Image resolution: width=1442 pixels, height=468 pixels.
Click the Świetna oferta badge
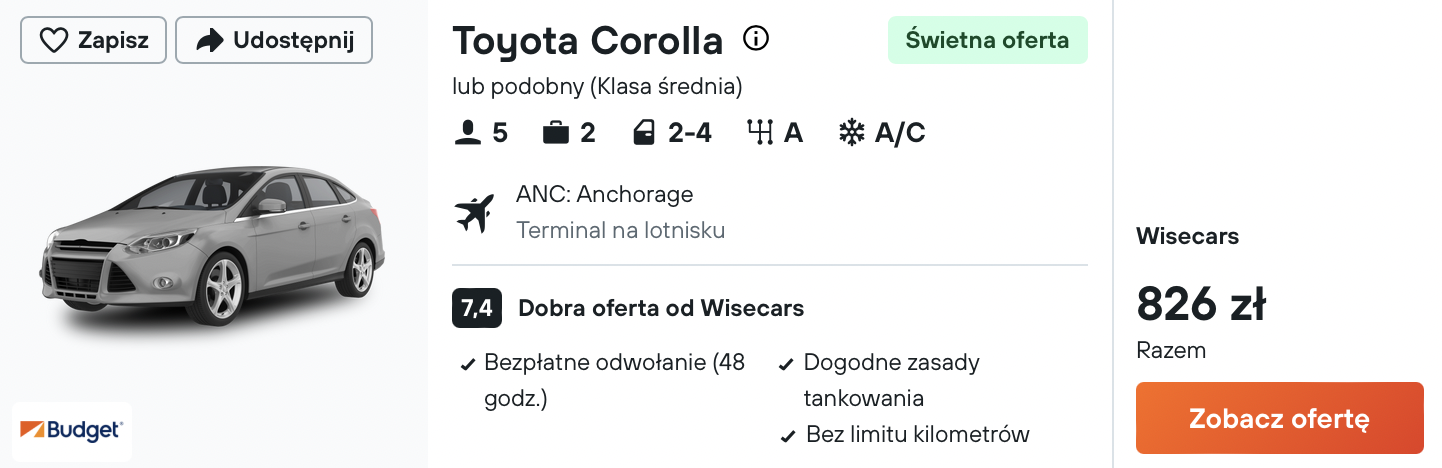[987, 41]
